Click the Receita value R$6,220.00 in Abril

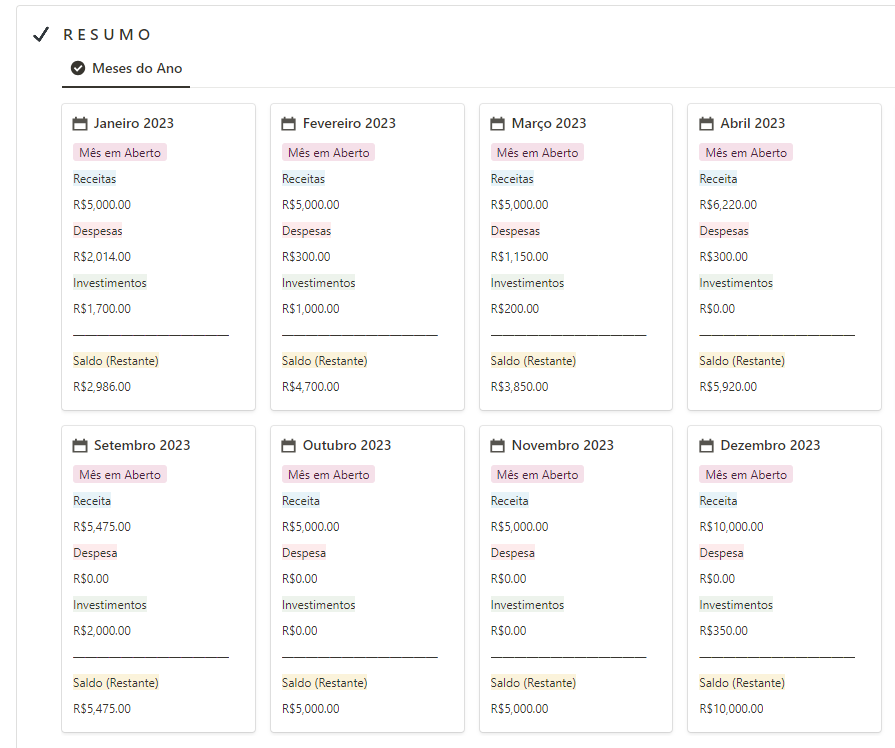click(728, 205)
